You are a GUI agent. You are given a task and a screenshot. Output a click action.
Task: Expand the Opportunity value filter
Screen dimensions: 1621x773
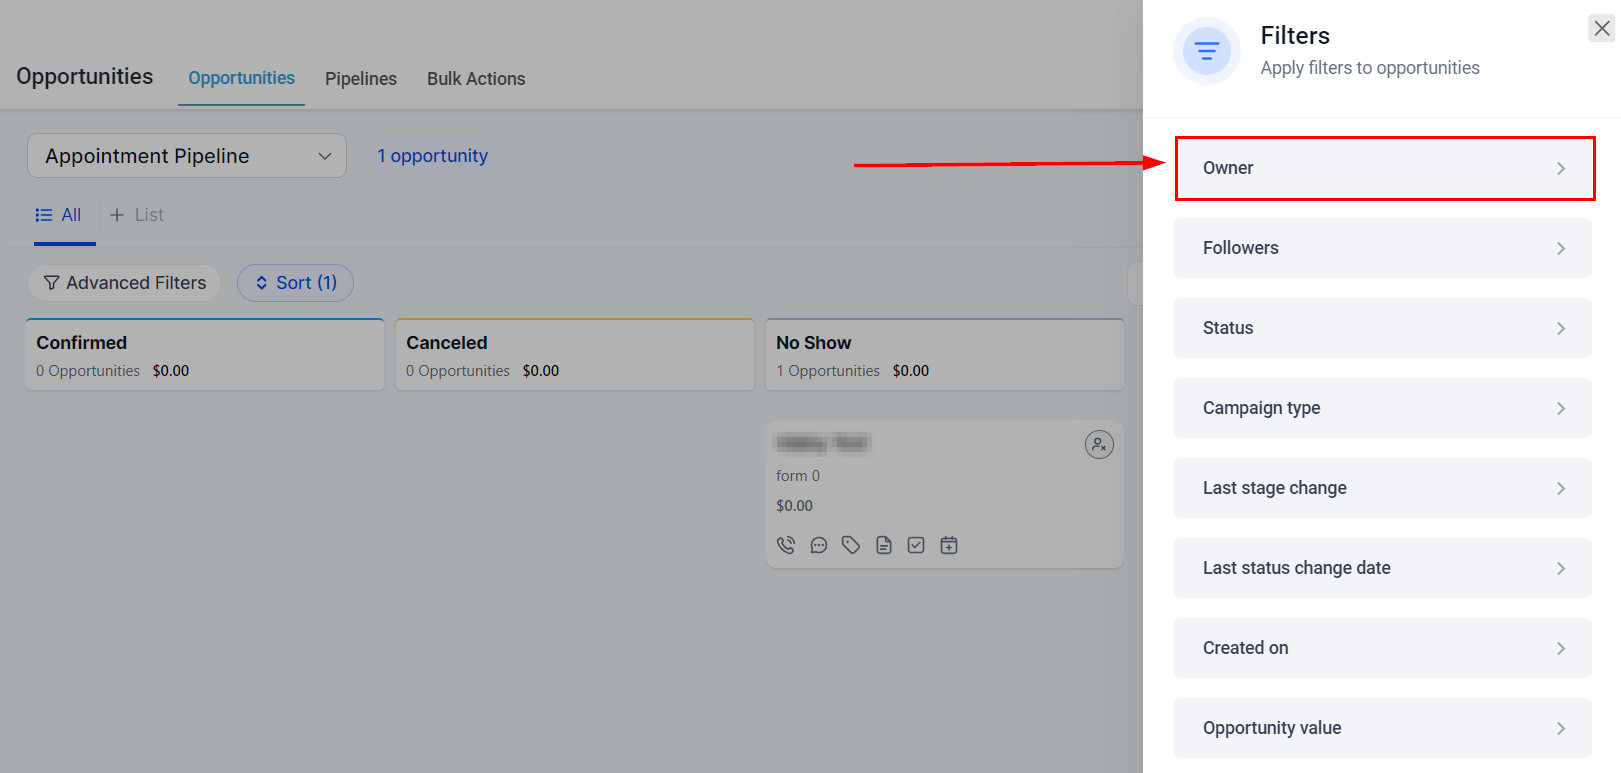(x=1382, y=728)
